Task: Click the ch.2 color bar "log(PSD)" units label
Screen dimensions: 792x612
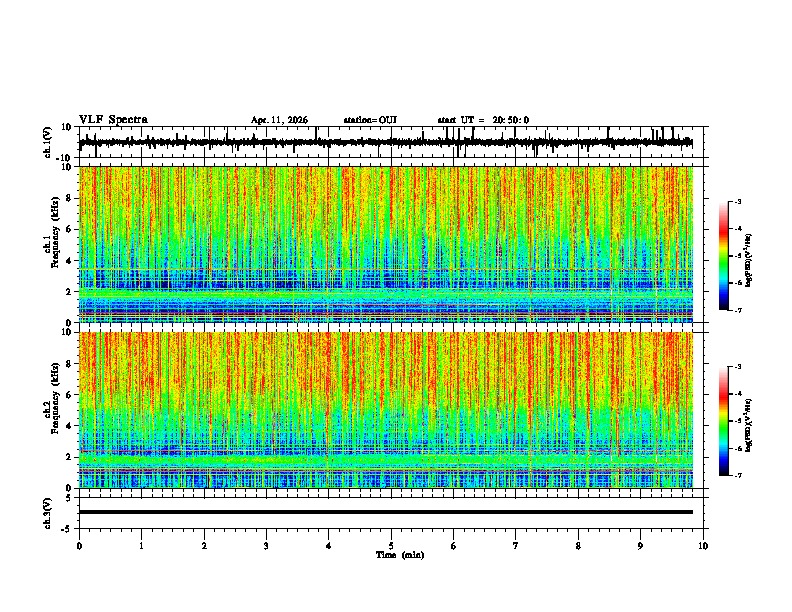Action: point(748,425)
